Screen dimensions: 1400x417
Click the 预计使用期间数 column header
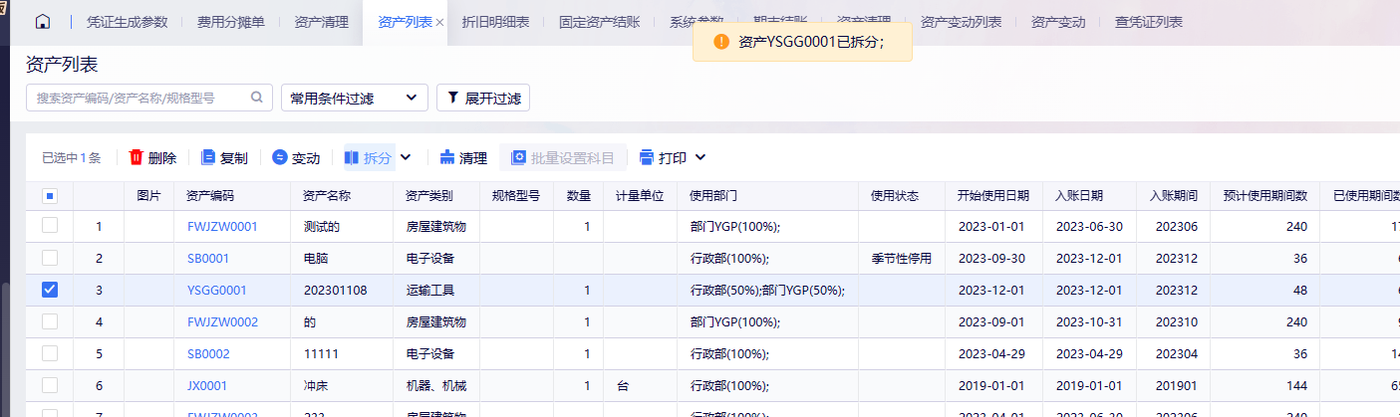pos(1265,196)
